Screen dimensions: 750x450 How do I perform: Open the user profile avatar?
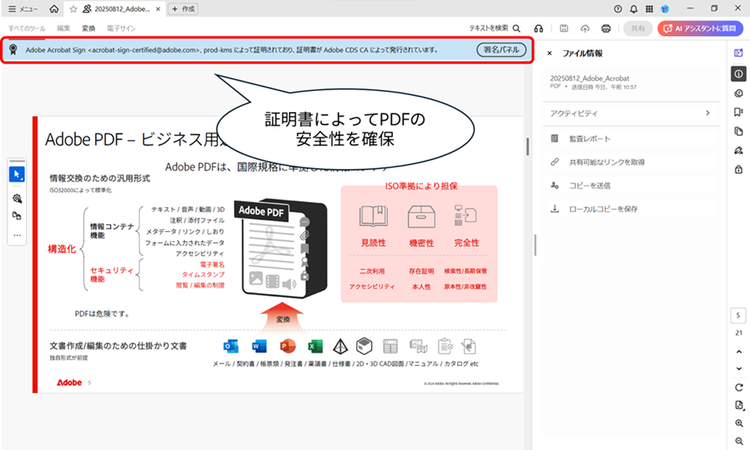pos(665,9)
